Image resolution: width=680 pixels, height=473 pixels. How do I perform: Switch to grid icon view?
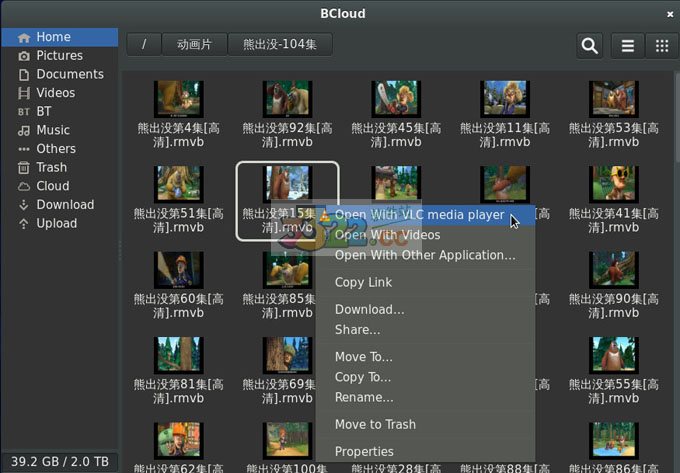[662, 45]
